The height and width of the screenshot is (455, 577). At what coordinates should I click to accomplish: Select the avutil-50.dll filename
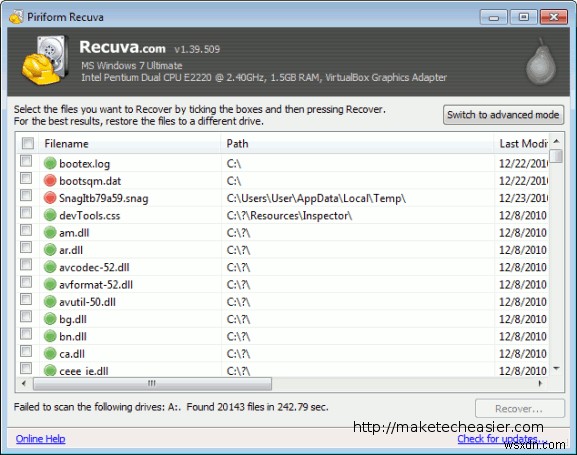88,302
